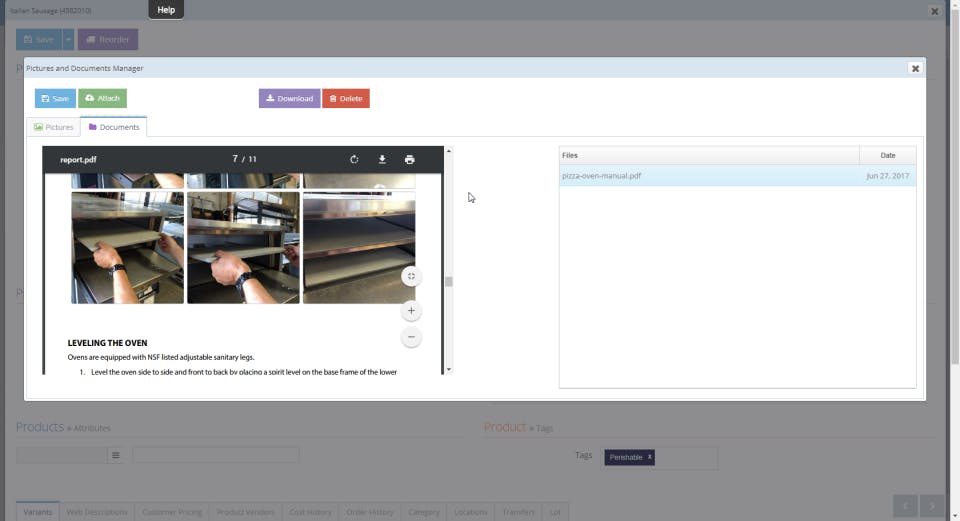
Task: Open the Help tooltip button
Action: point(166,10)
